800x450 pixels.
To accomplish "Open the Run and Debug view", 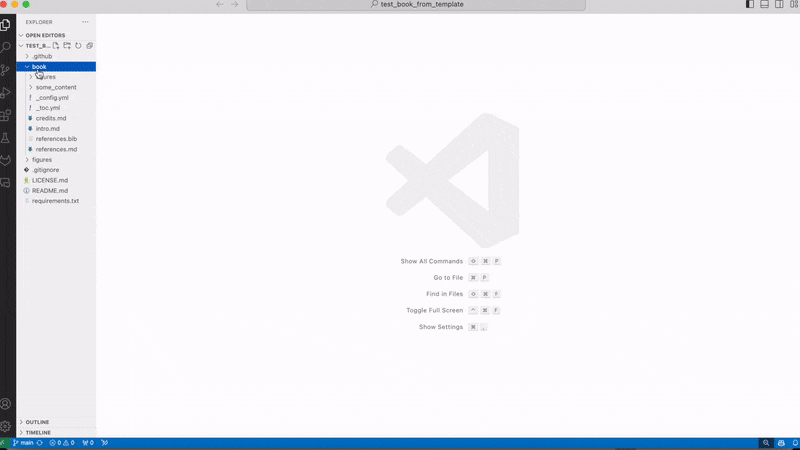I will point(6,93).
